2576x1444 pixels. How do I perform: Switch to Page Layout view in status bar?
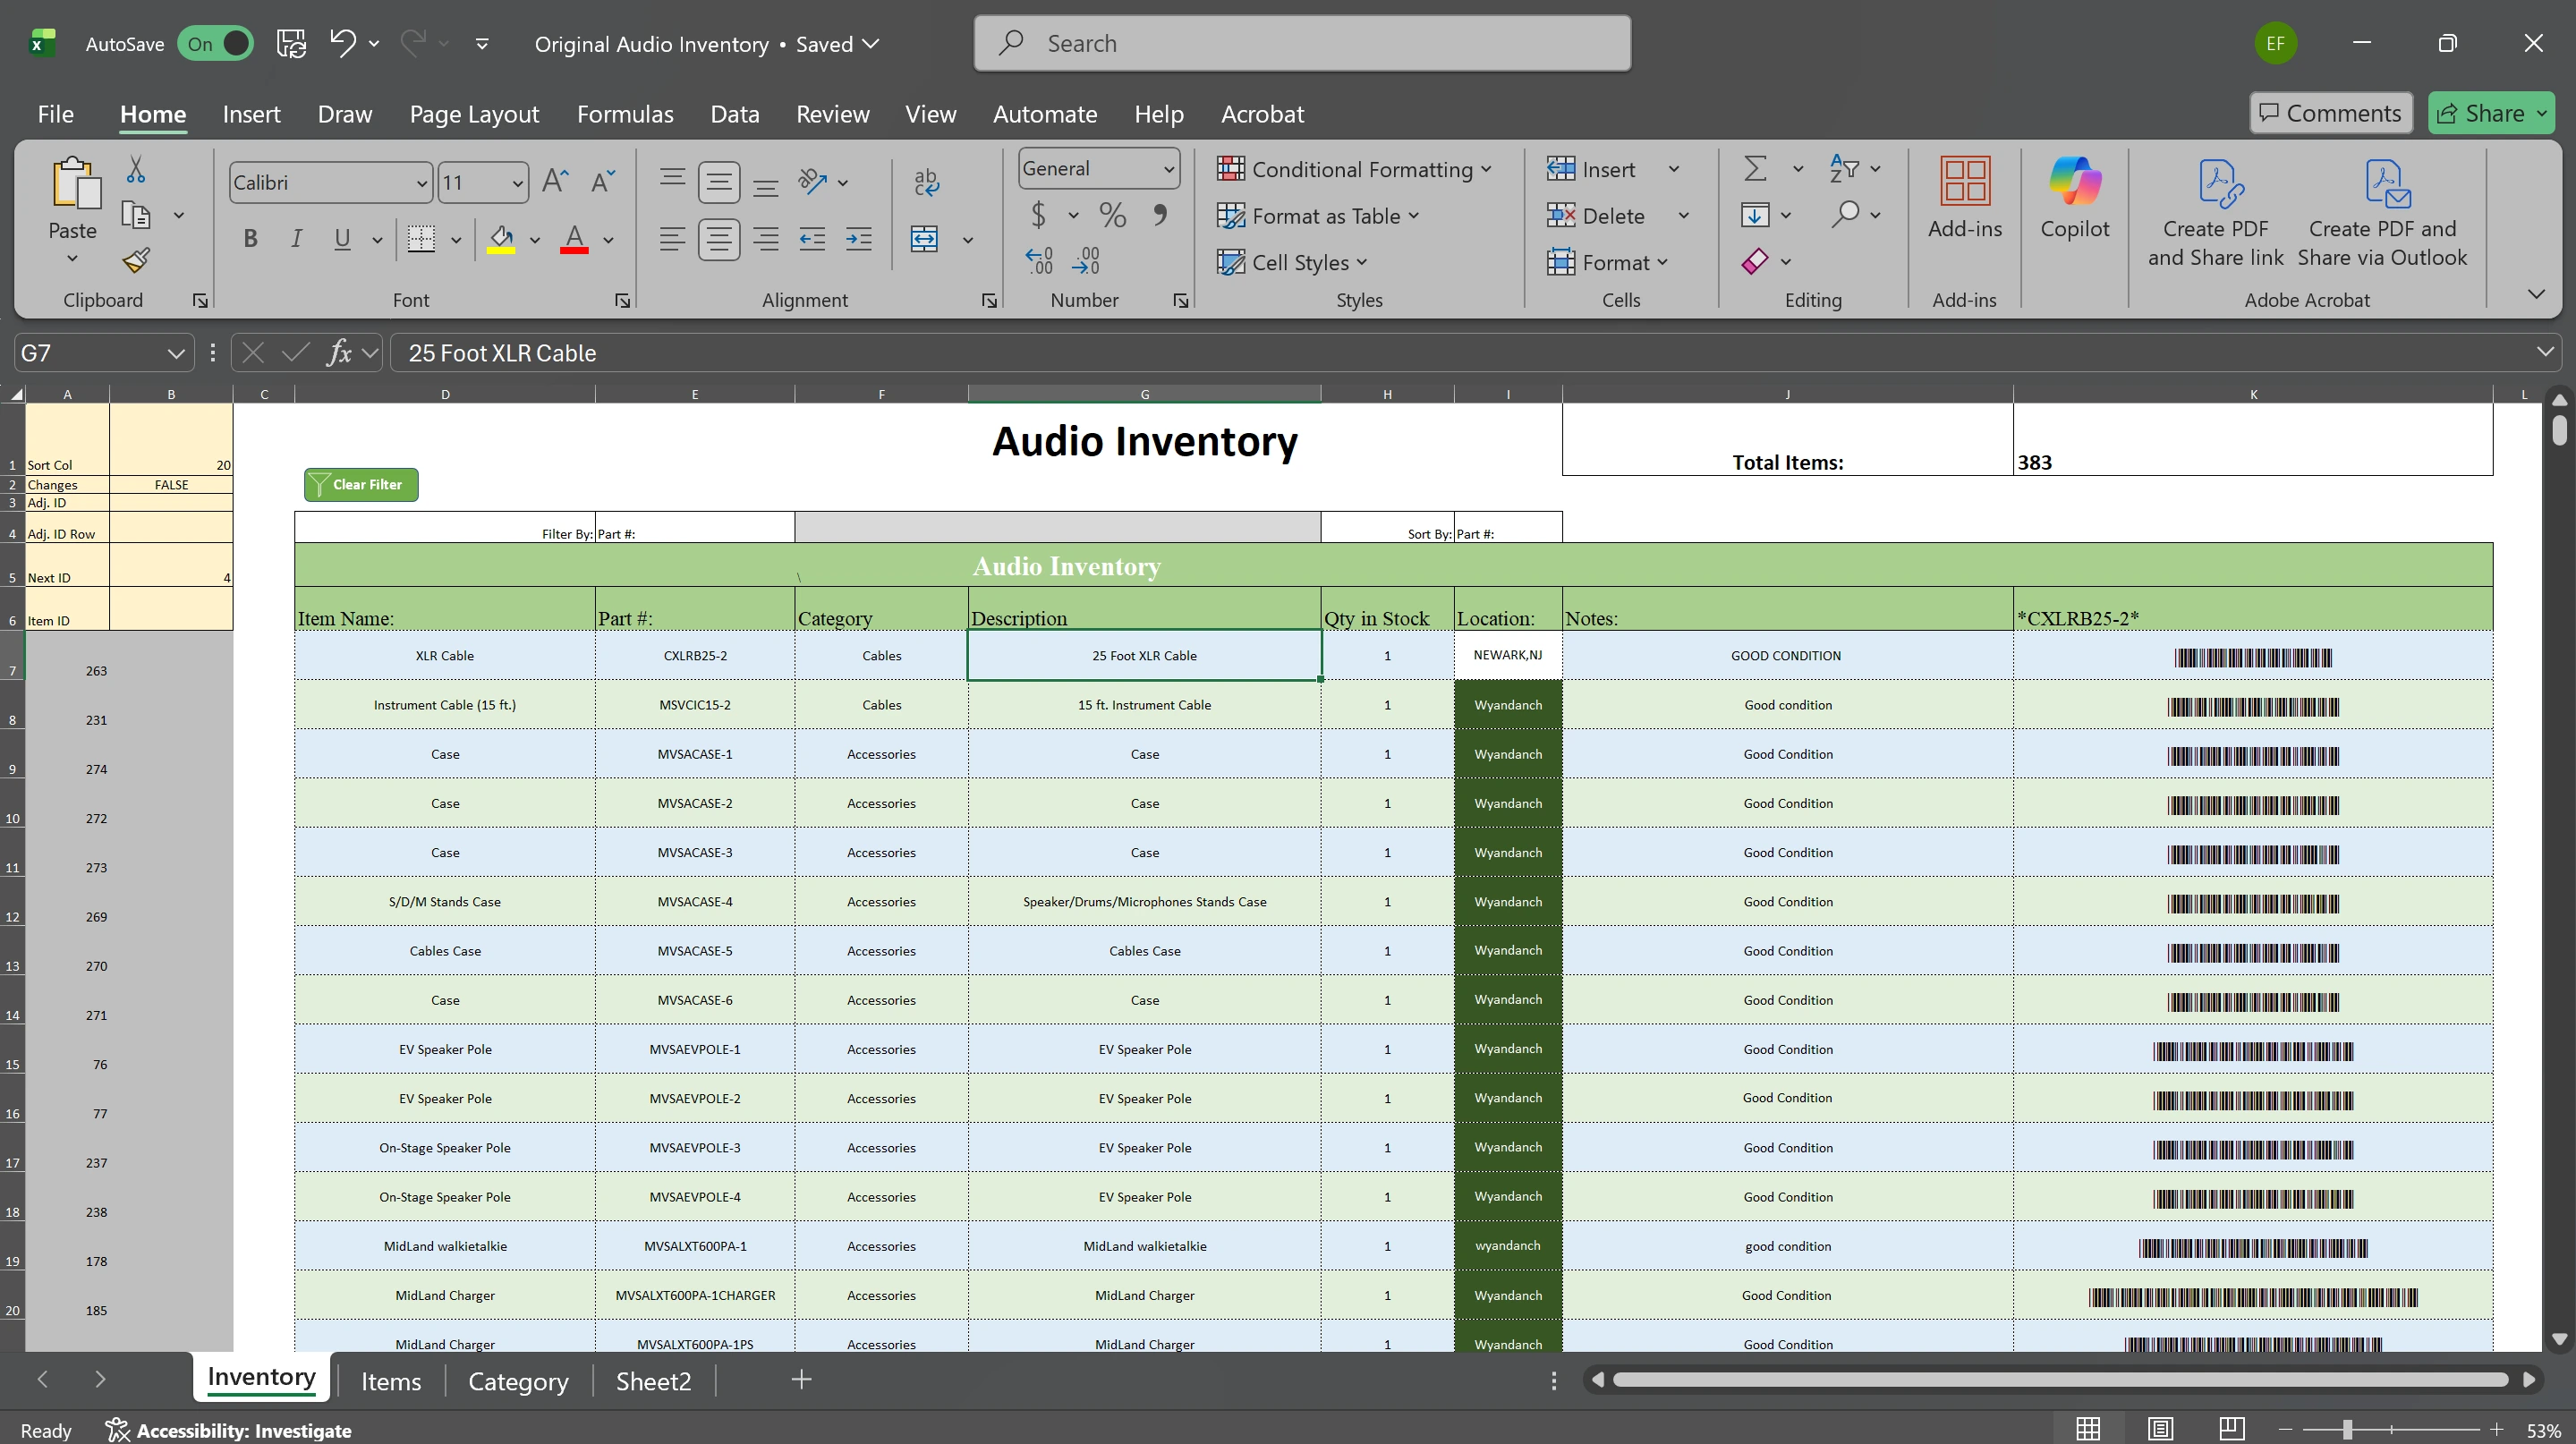tap(2160, 1429)
